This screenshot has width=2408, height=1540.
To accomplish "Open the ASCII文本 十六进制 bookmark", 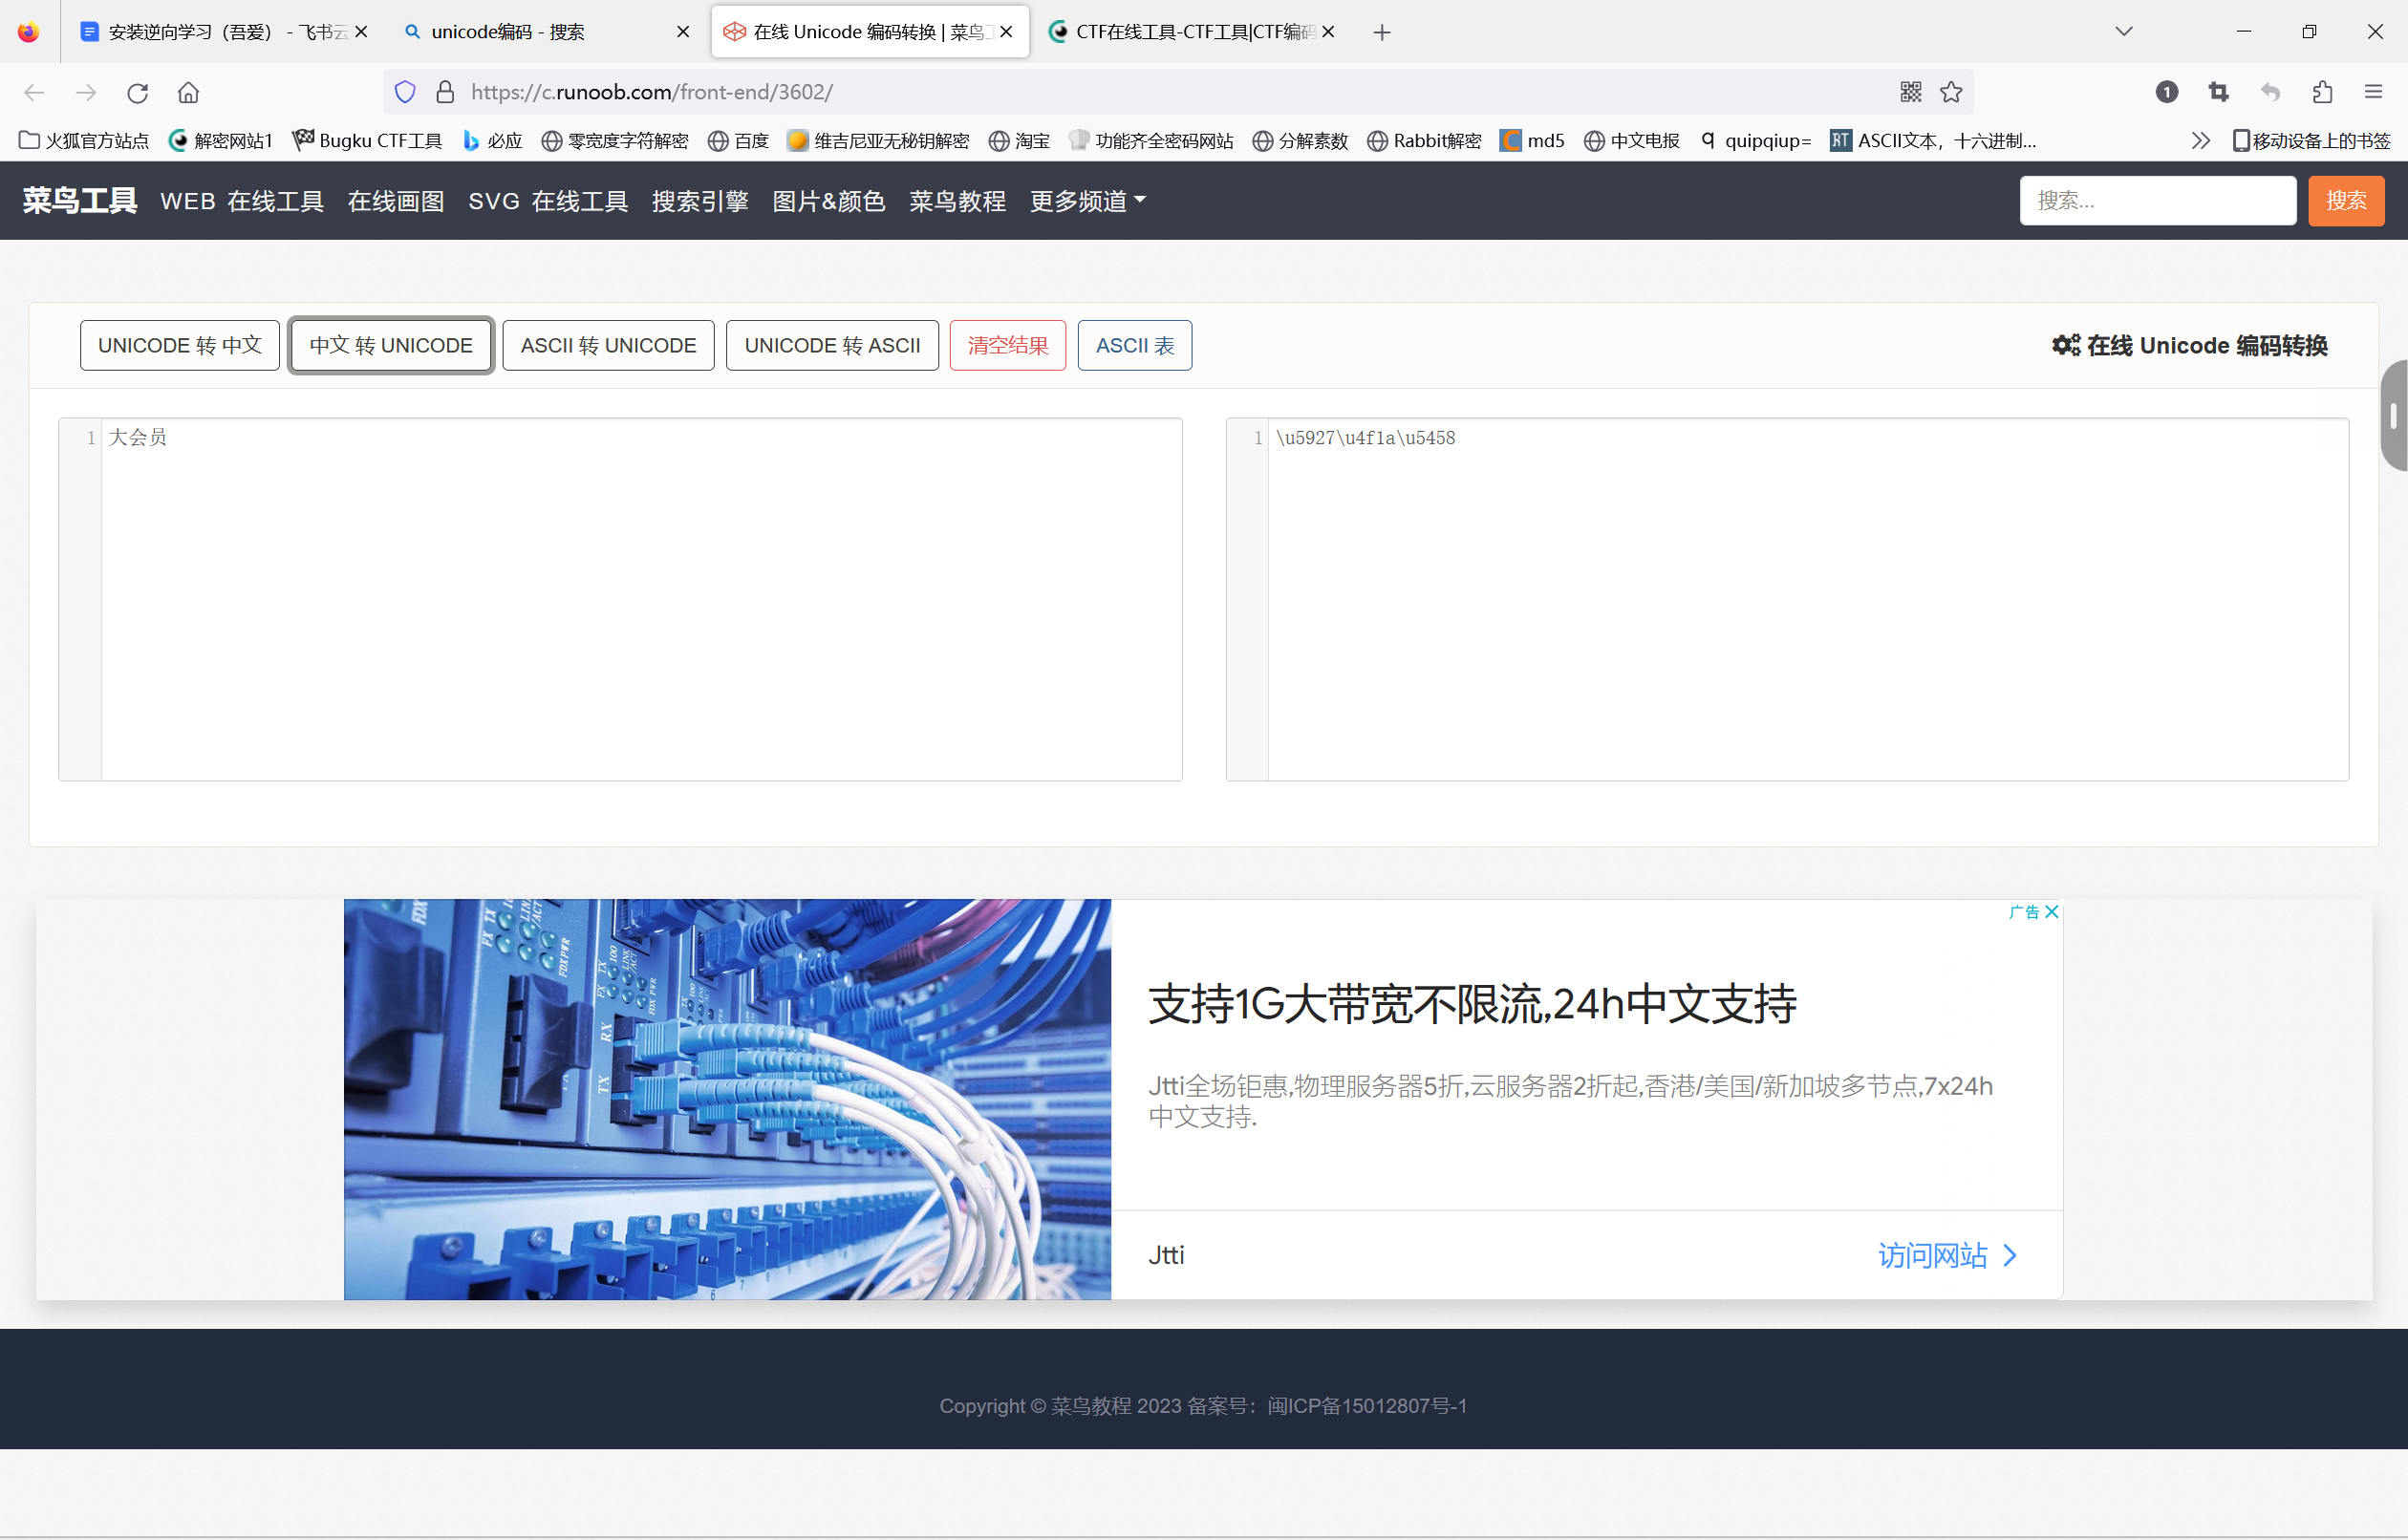I will coord(1933,141).
